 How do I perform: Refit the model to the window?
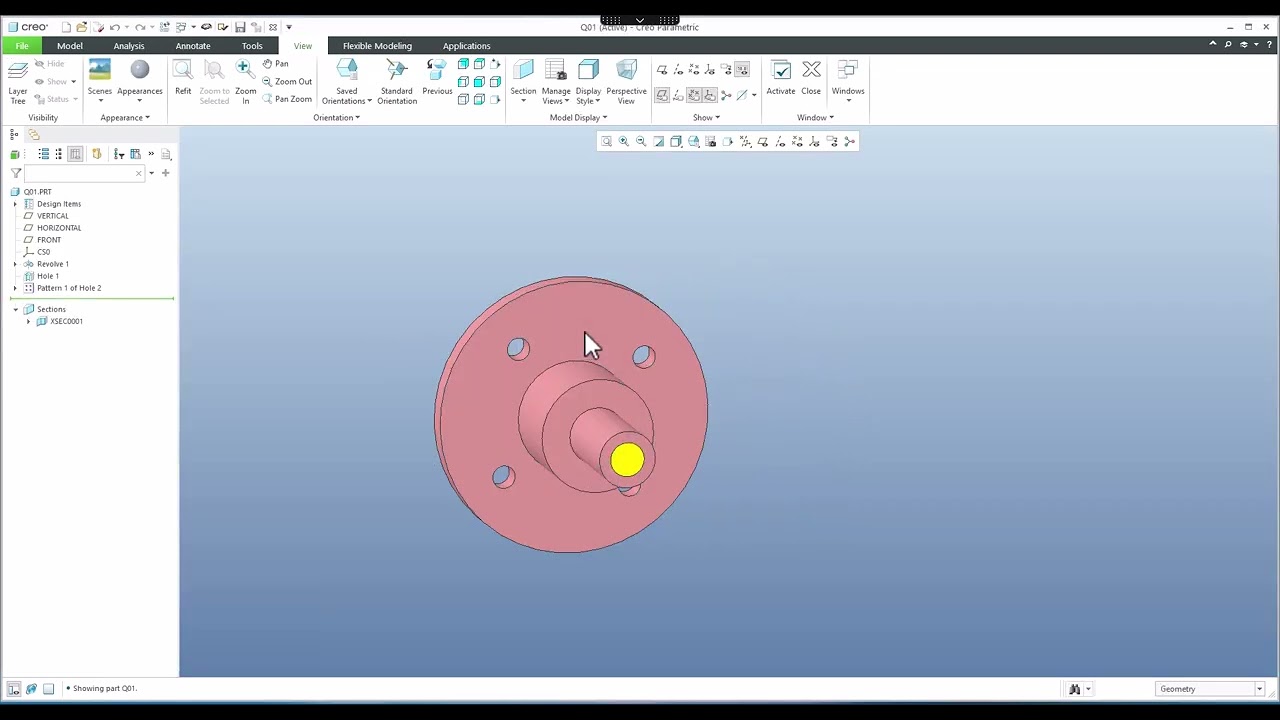[x=183, y=78]
